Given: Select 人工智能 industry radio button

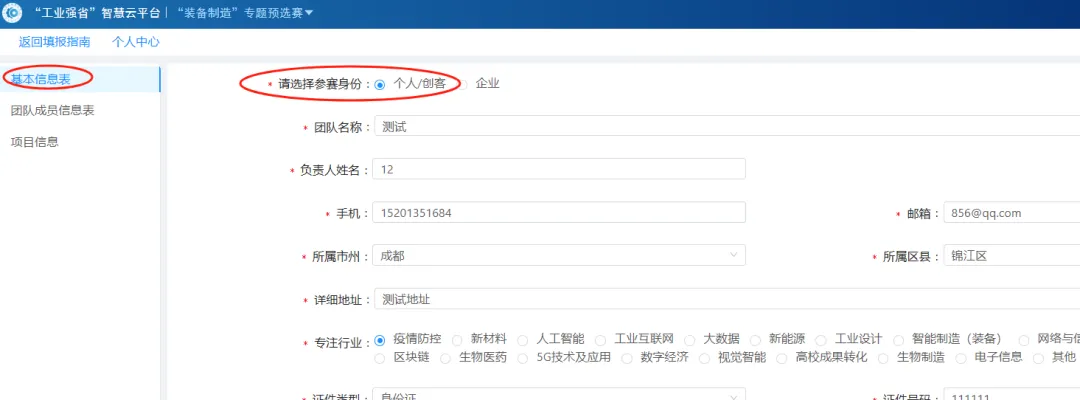Looking at the screenshot, I should pyautogui.click(x=523, y=340).
